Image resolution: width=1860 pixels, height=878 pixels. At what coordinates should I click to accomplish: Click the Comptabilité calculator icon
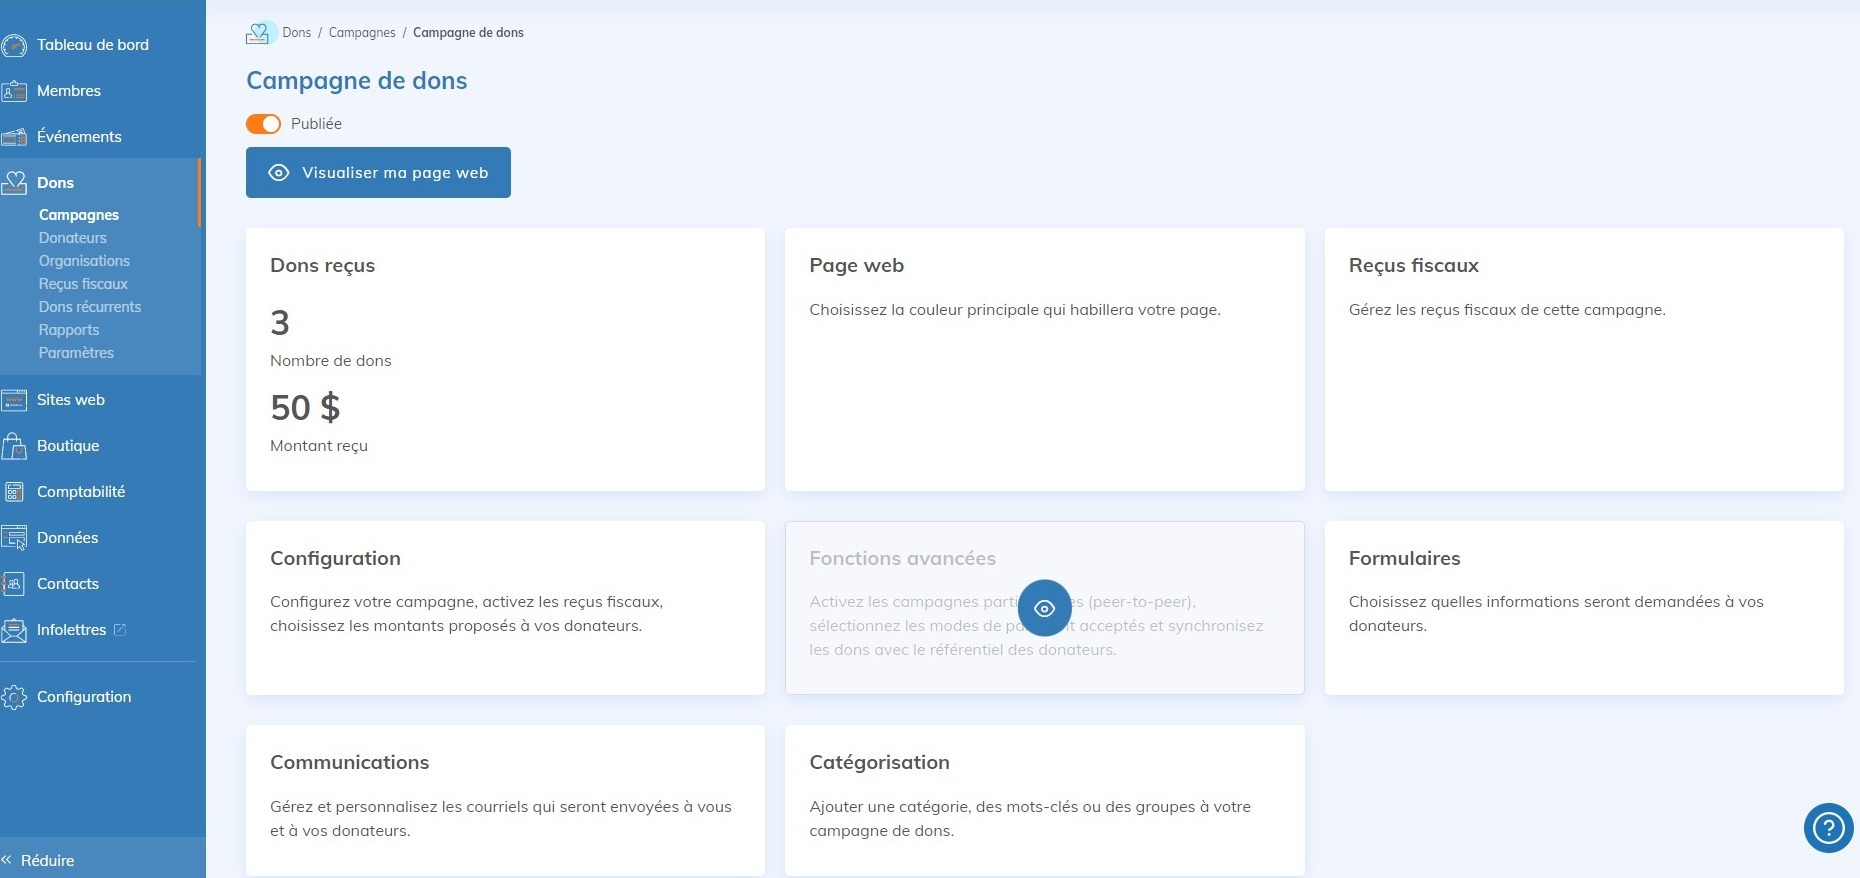coord(14,492)
